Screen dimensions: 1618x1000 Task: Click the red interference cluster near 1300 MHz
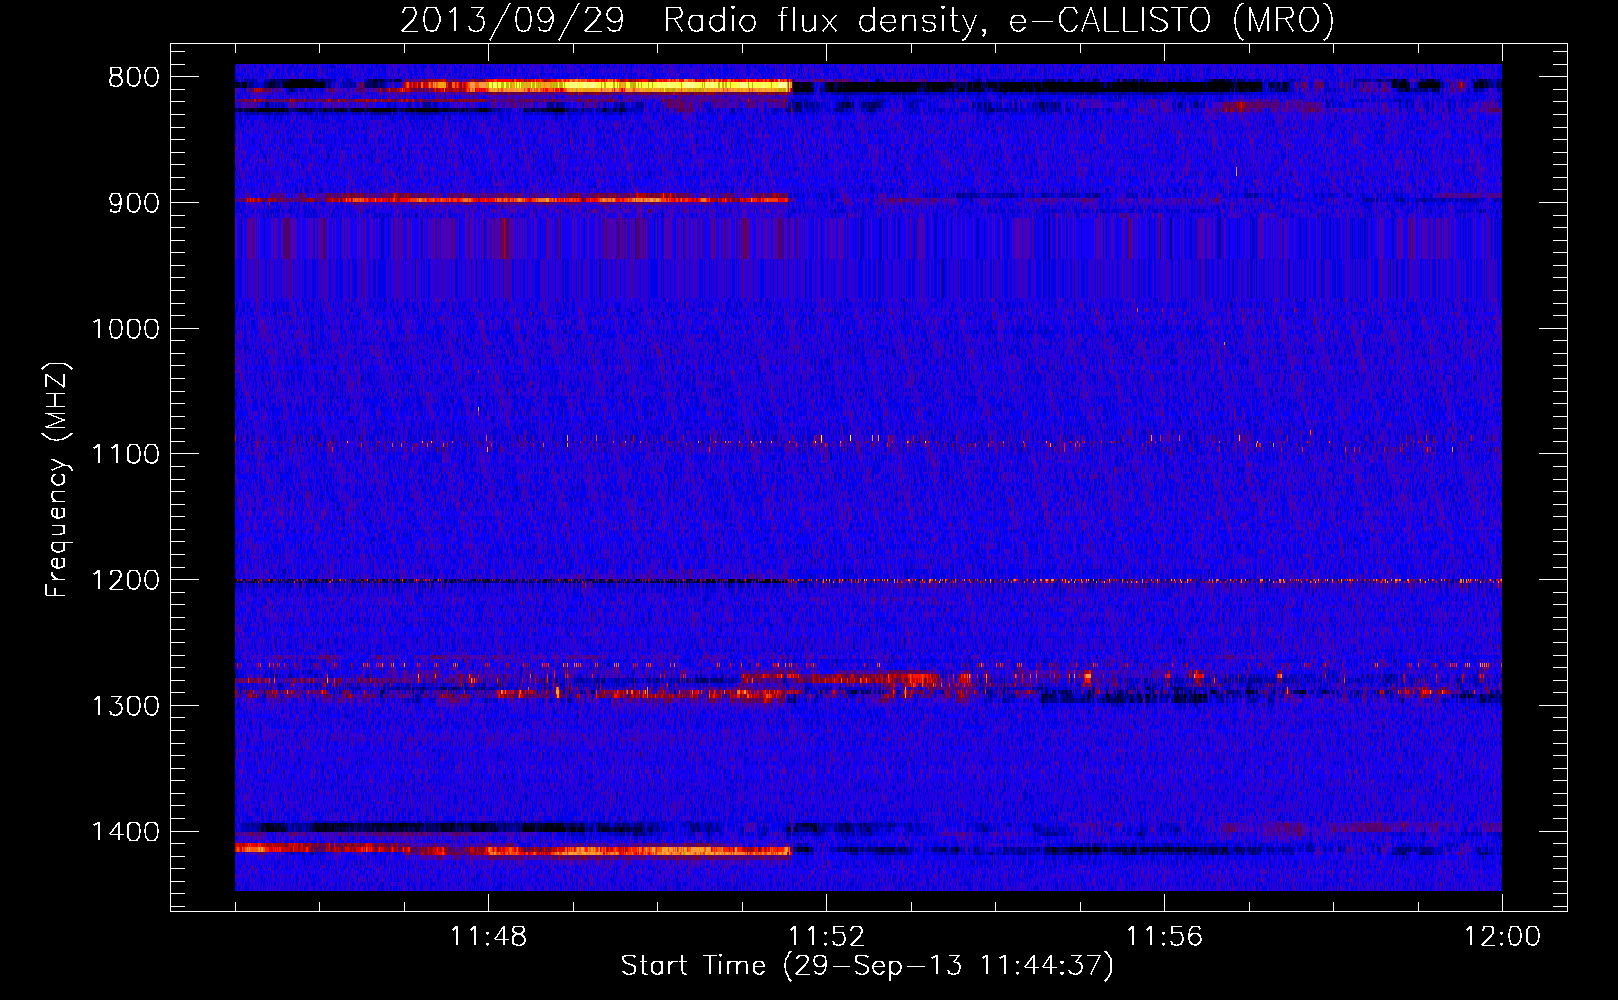(x=868, y=682)
